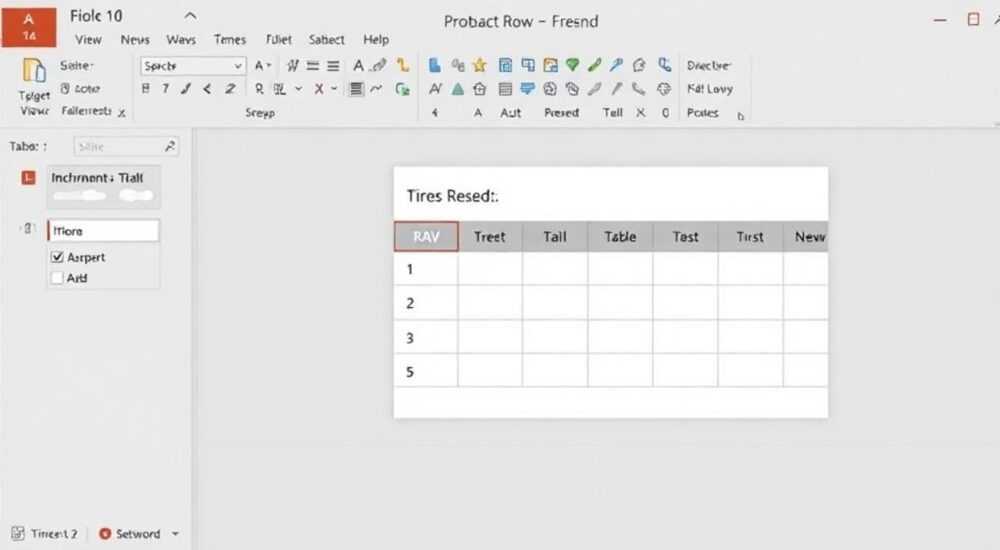Click the filled justify lines icon
The image size is (1000, 550).
(x=357, y=89)
